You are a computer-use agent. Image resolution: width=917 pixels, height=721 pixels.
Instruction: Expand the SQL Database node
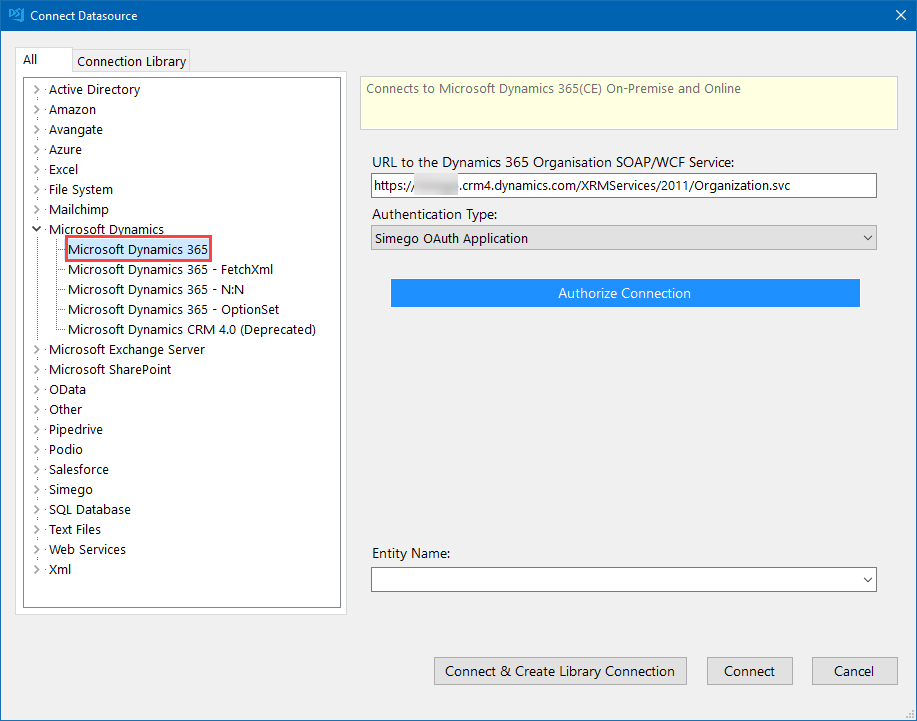click(x=36, y=509)
